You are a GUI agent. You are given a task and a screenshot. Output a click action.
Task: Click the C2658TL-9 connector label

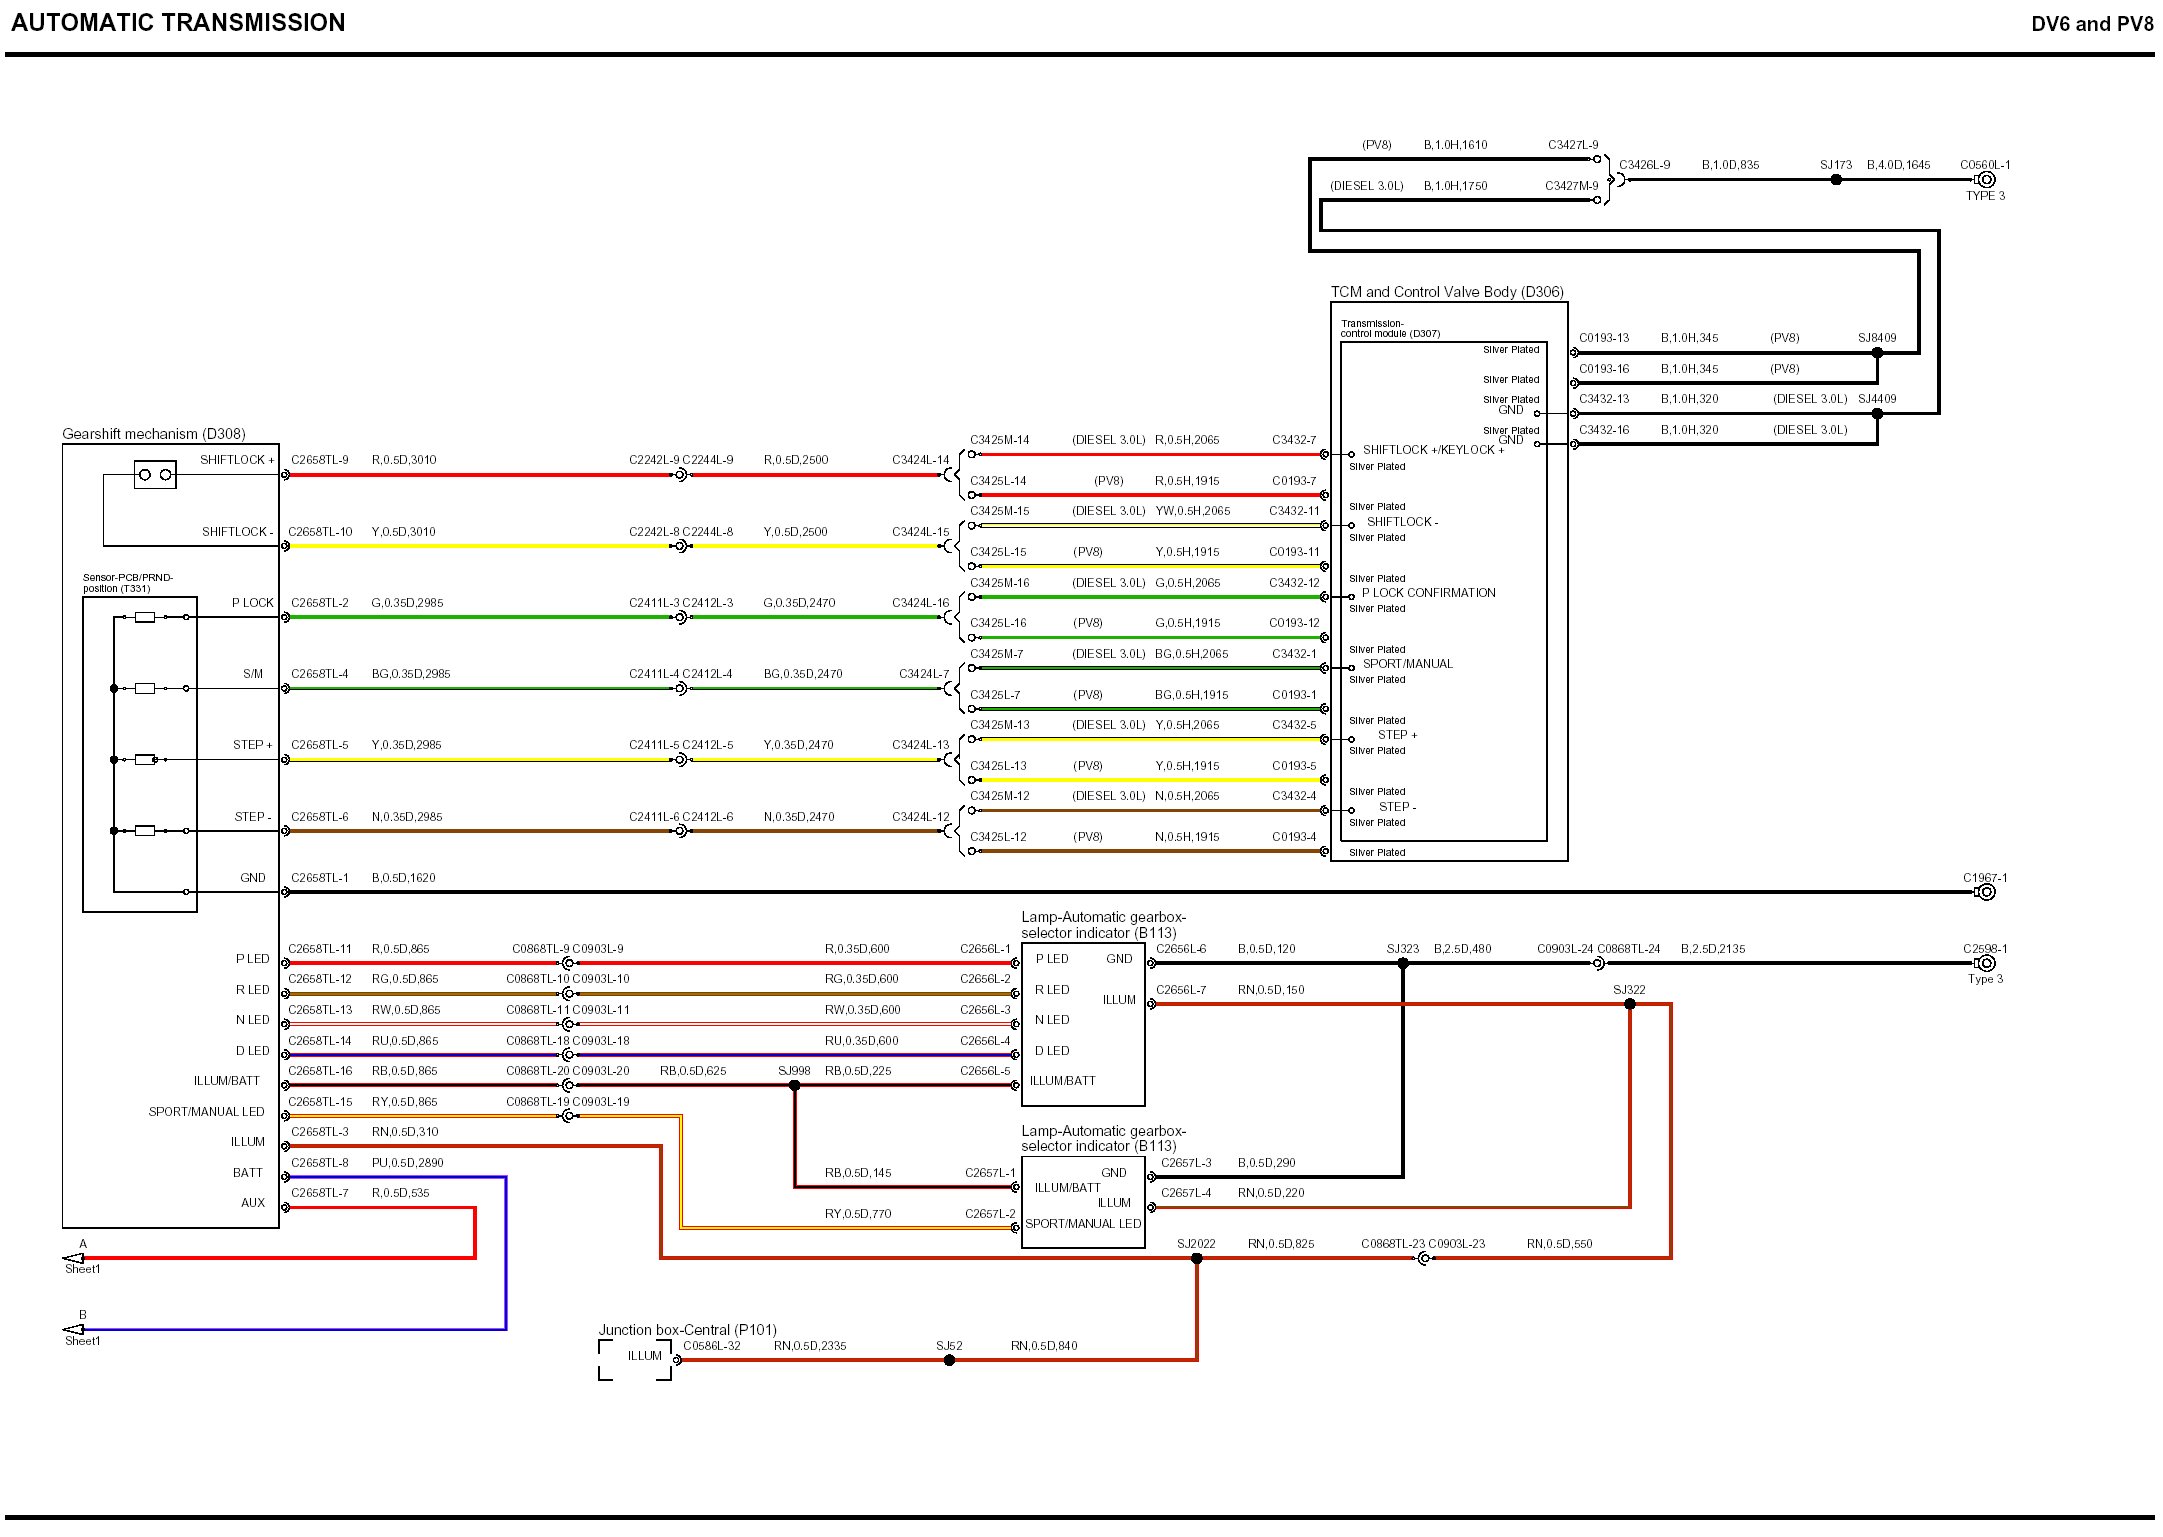pyautogui.click(x=320, y=460)
